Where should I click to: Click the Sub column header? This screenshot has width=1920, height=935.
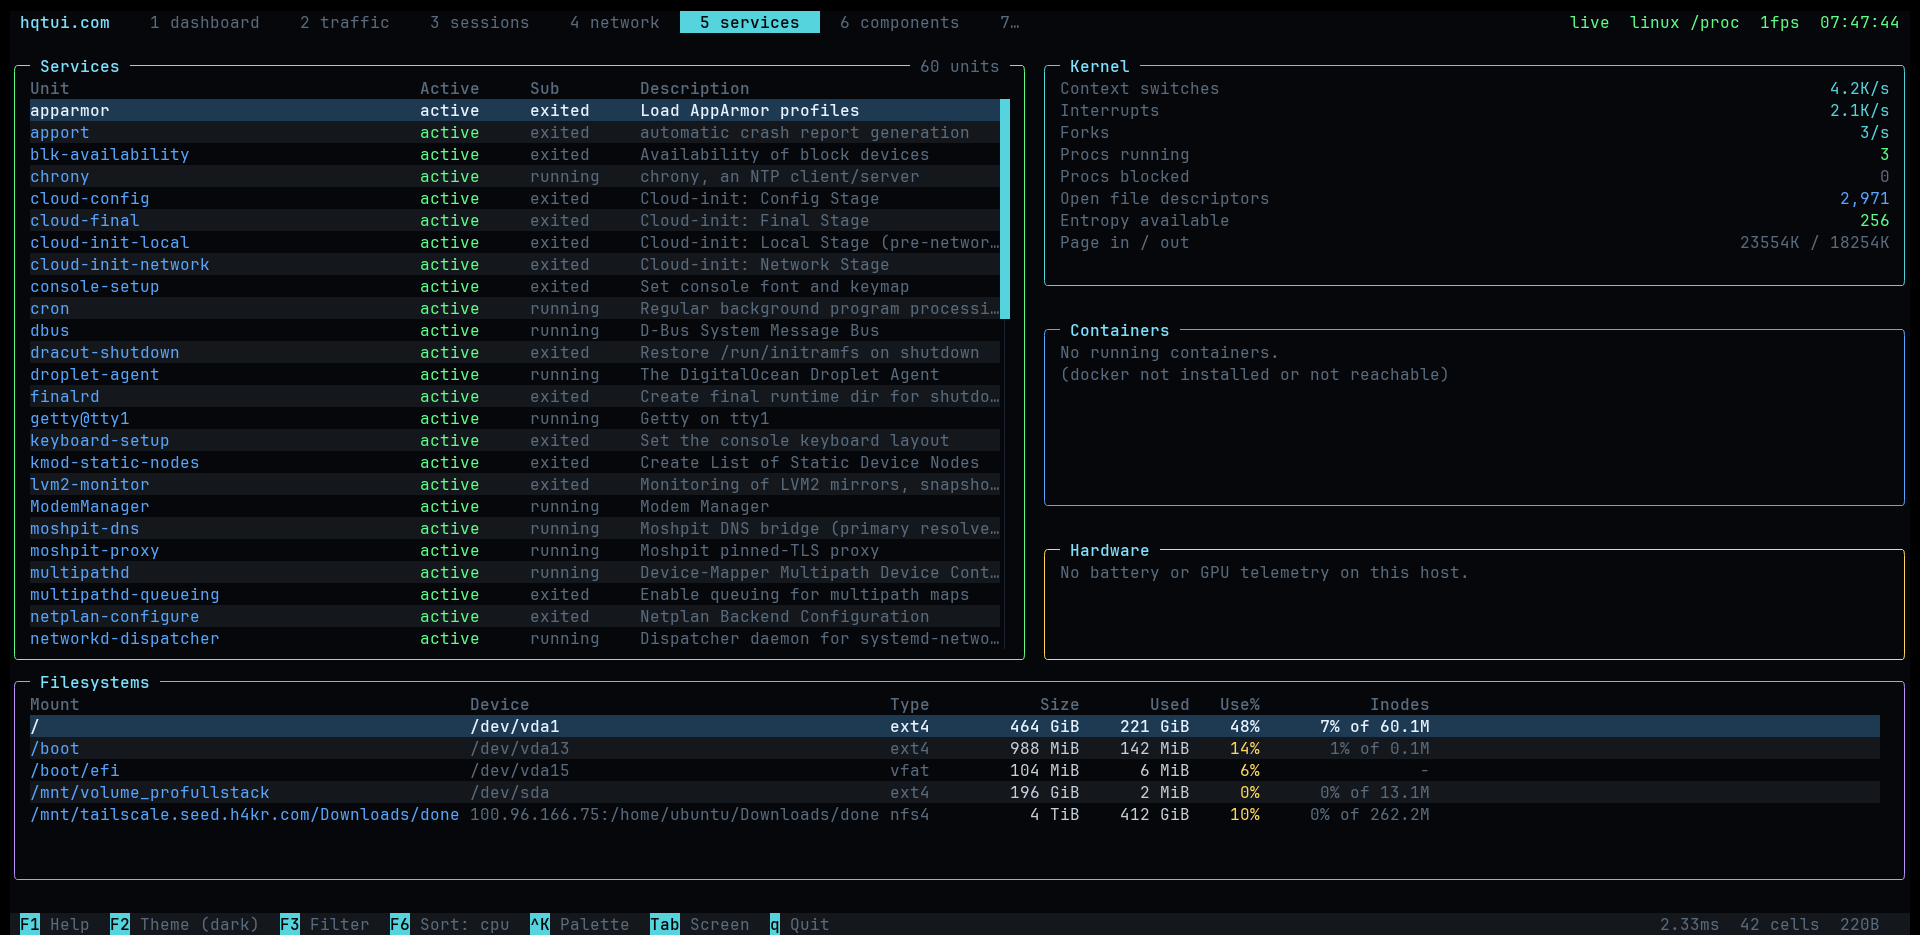click(x=545, y=88)
